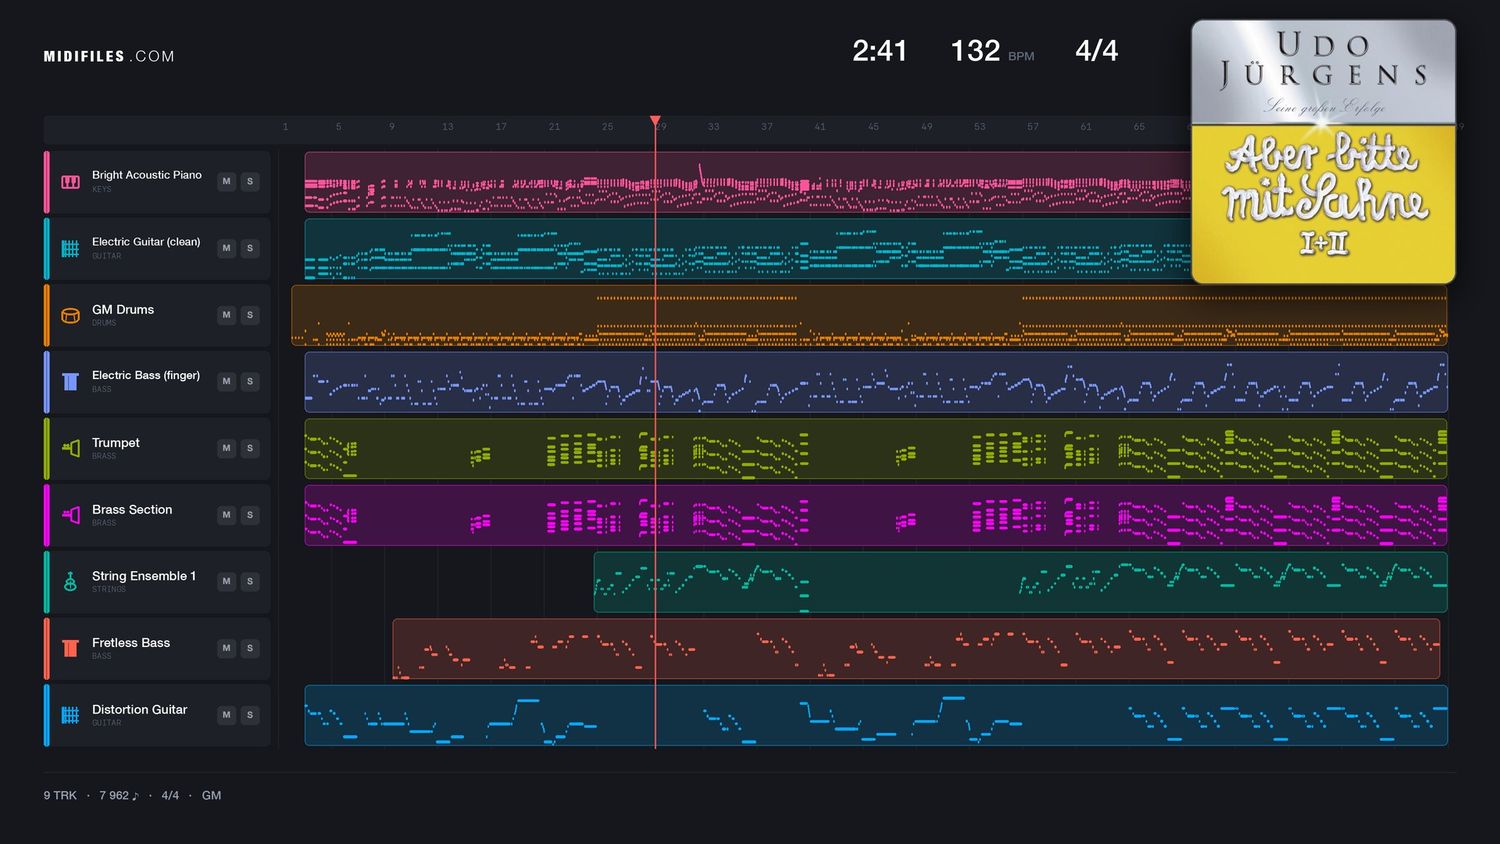Click bar 57 on the timeline ruler
Screen dimensions: 1500x844
click(x=1033, y=127)
